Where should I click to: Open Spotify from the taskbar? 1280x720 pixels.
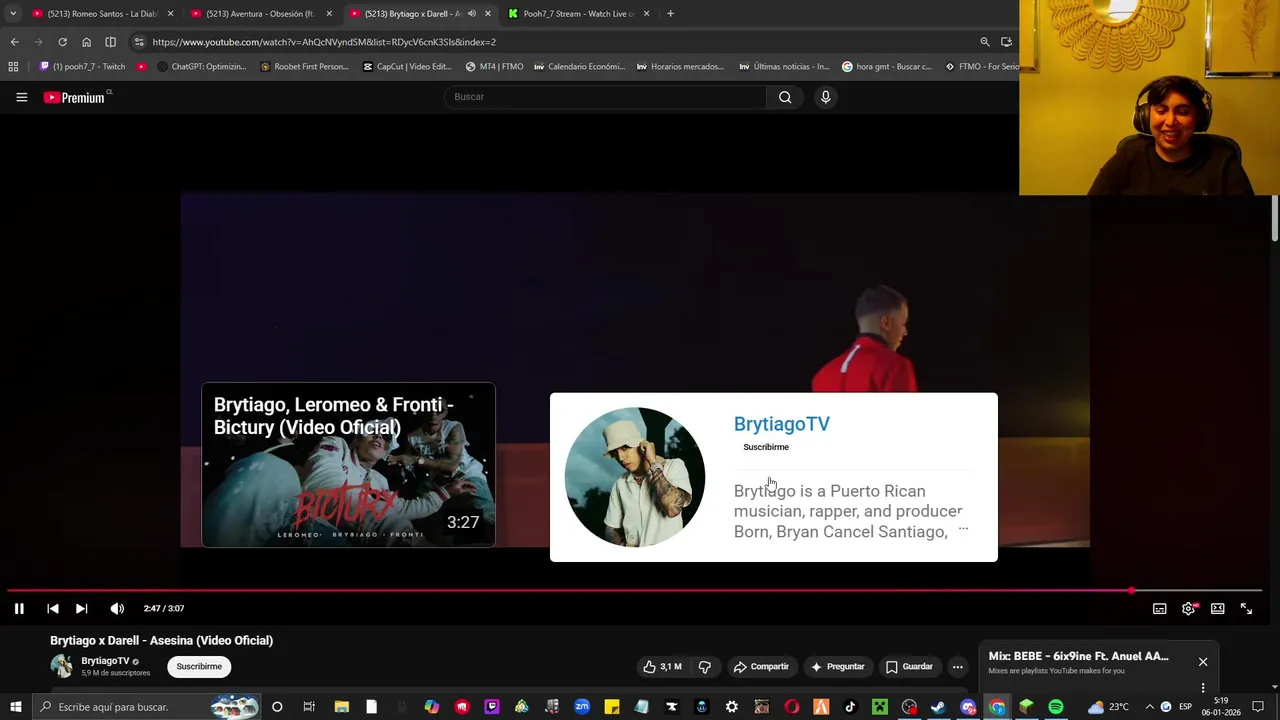[x=1056, y=707]
